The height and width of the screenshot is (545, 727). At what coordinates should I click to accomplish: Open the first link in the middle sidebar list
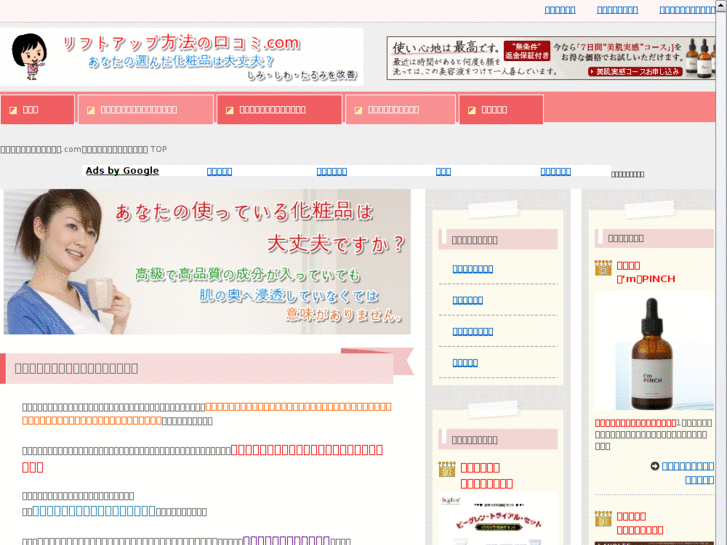tap(472, 269)
